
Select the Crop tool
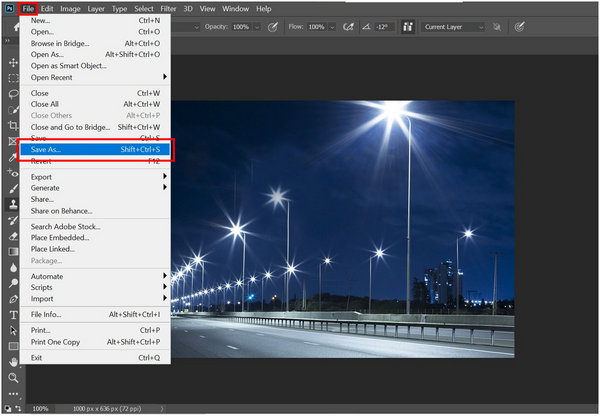13,126
